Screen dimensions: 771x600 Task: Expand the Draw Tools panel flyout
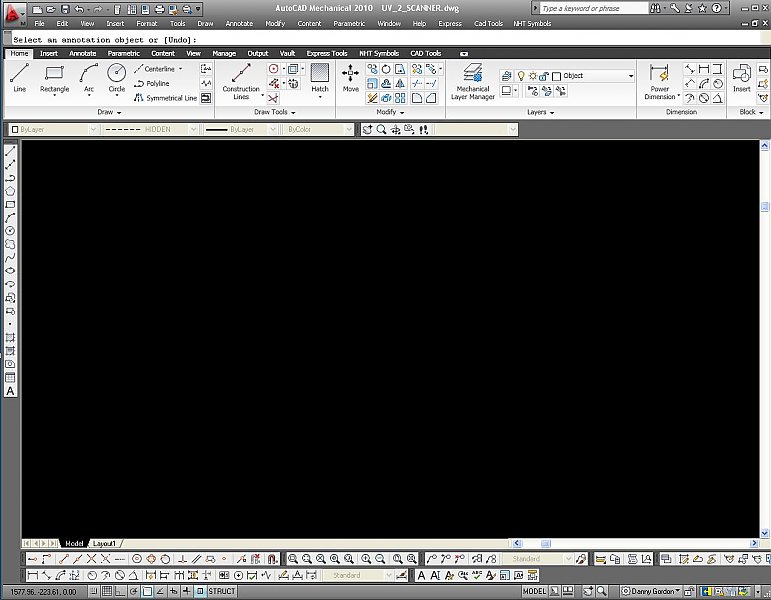(x=274, y=112)
